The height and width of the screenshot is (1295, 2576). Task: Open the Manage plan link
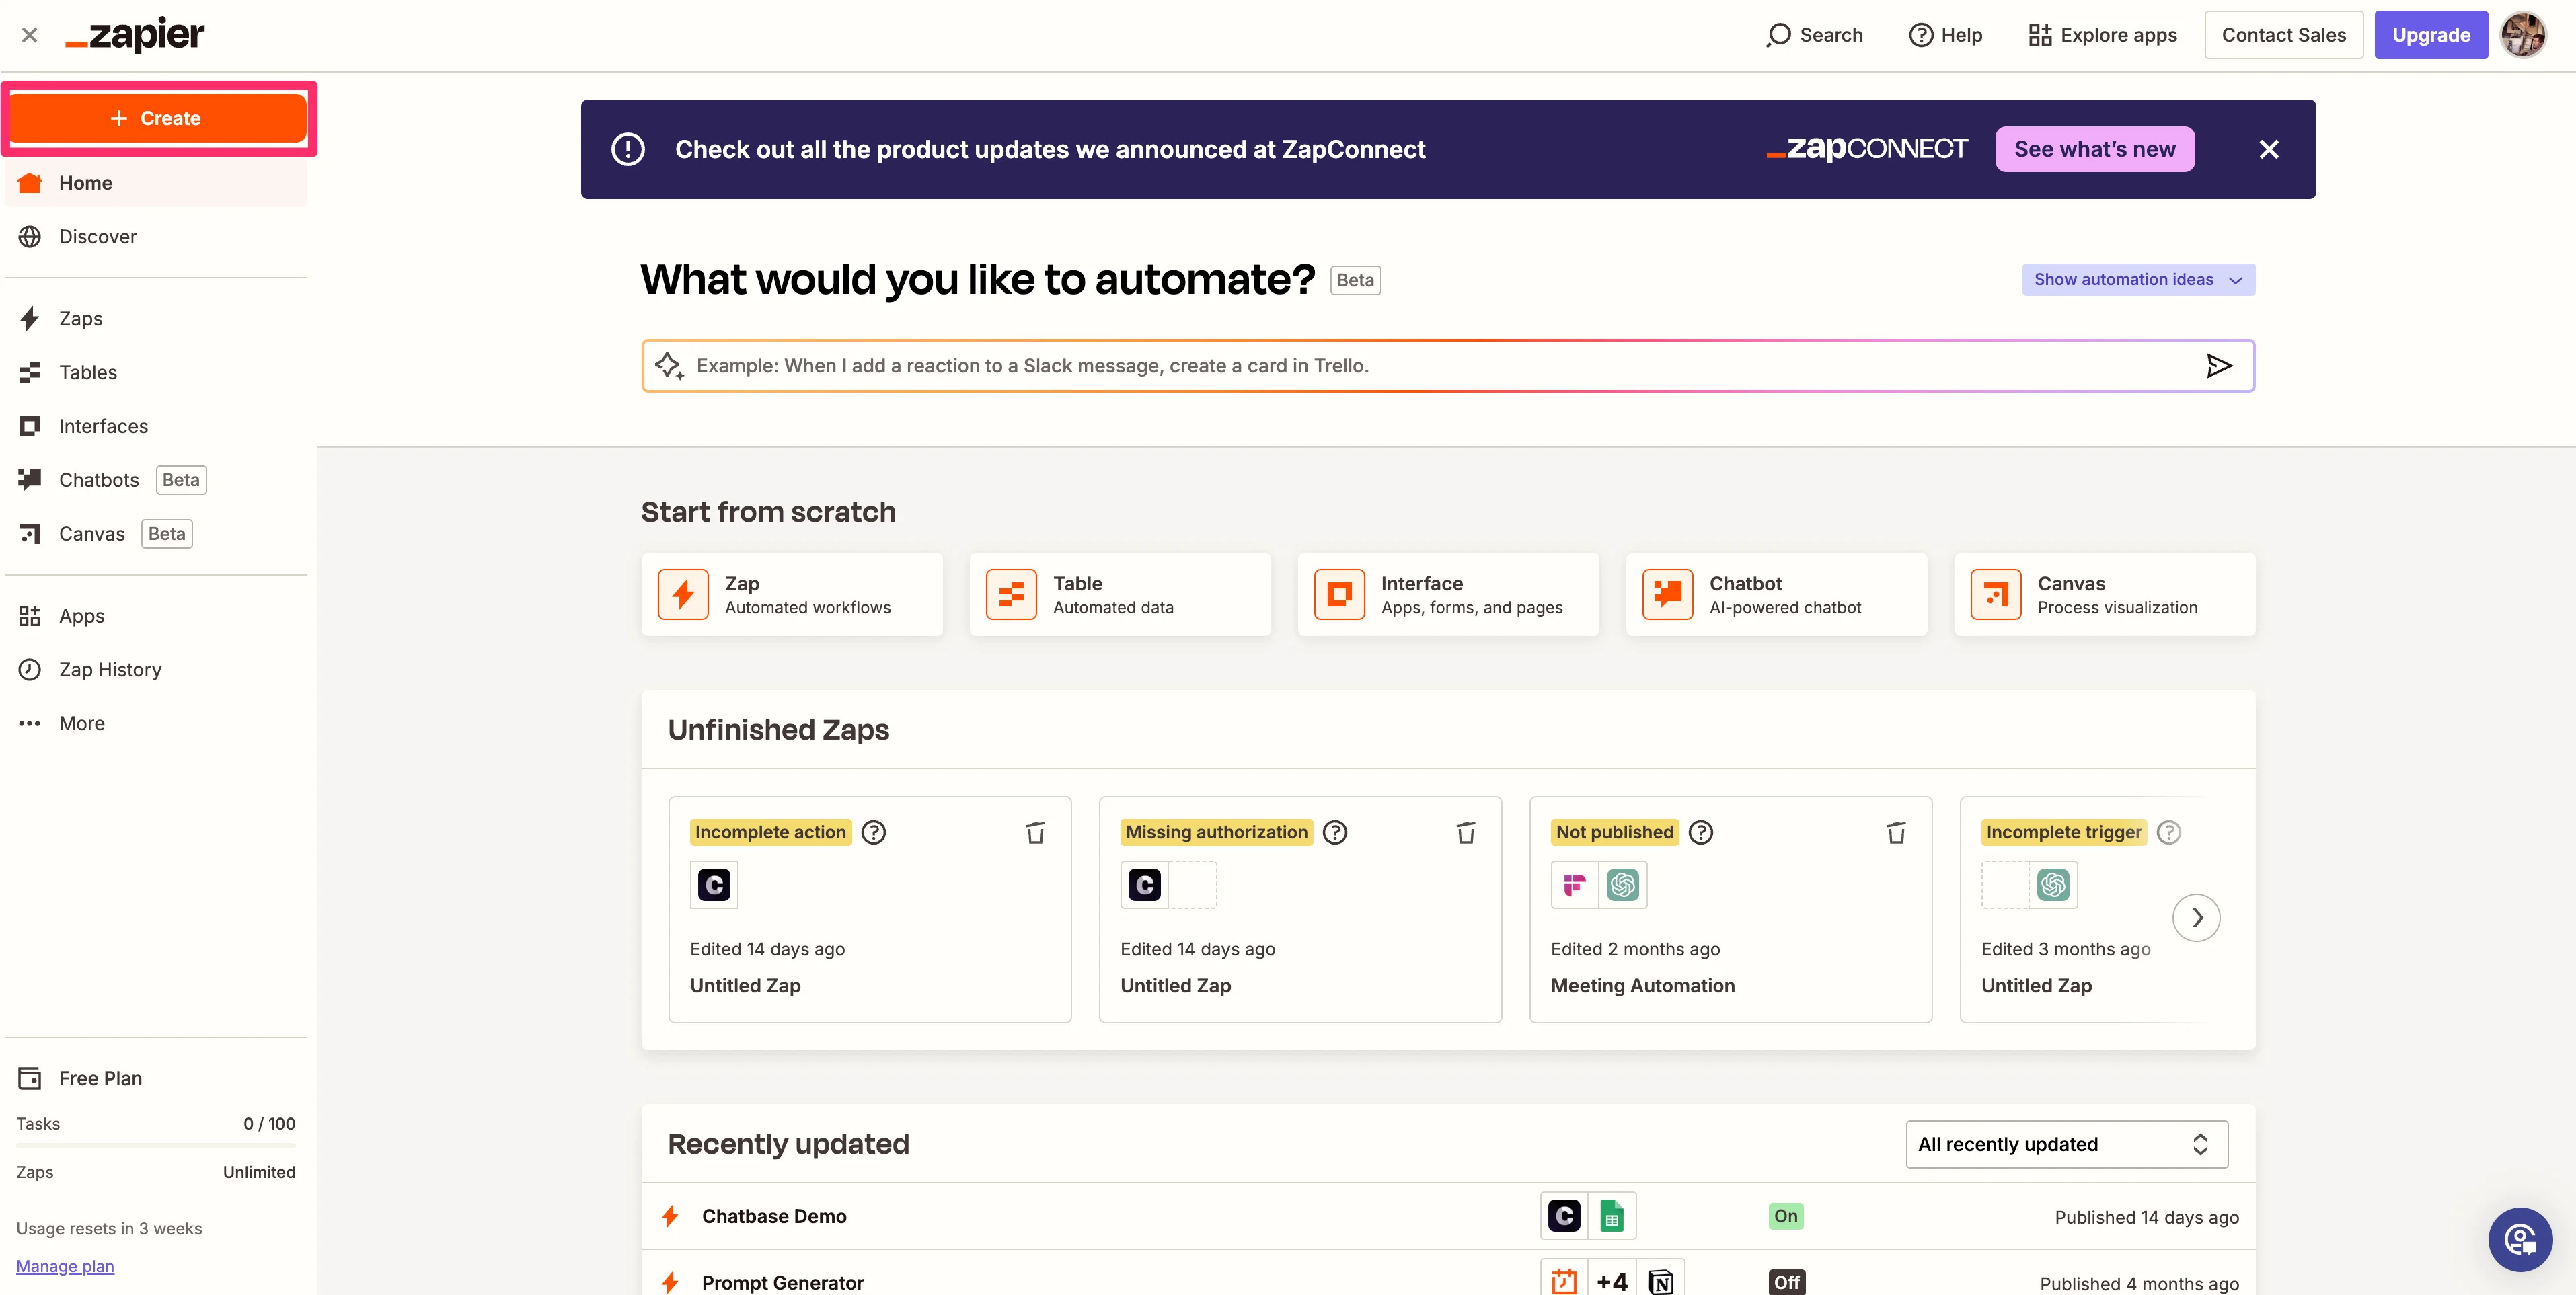[65, 1266]
